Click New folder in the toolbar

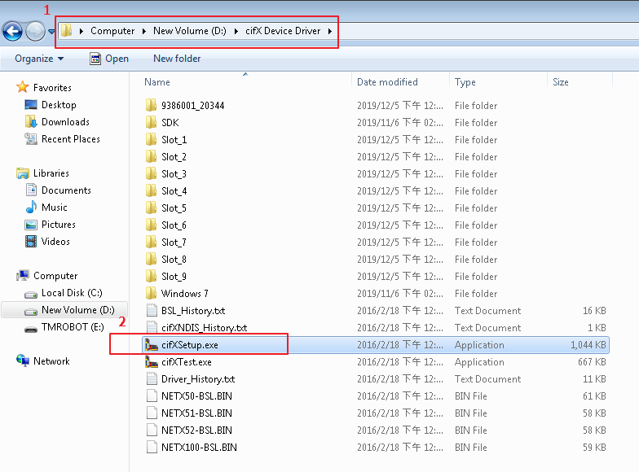177,59
